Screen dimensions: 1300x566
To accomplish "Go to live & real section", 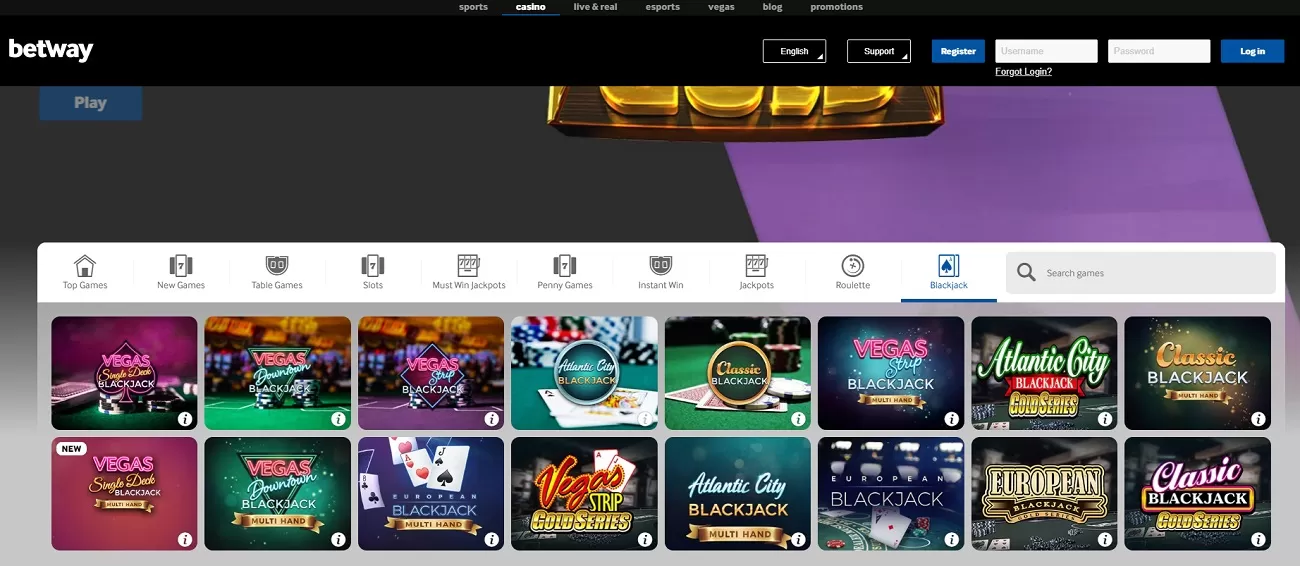I will 595,7.
